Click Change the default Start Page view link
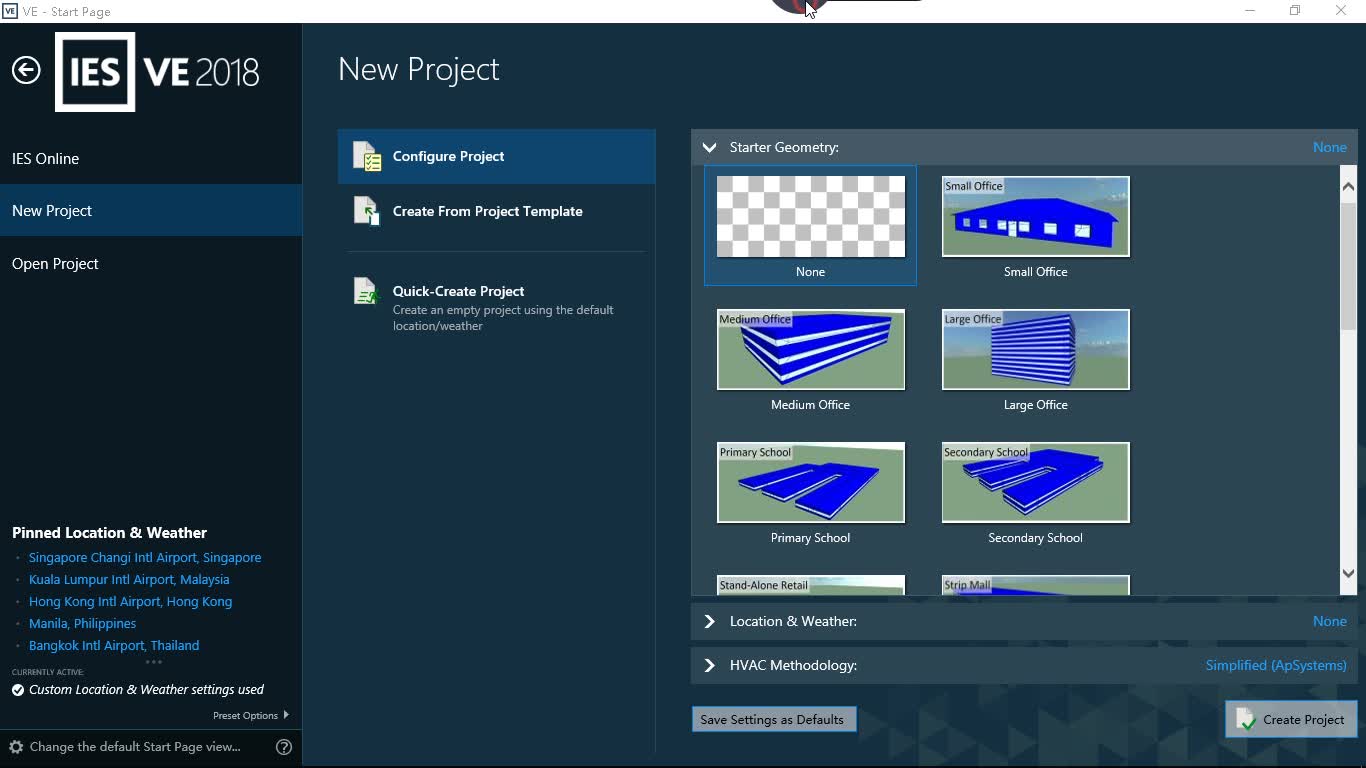1366x768 pixels. click(135, 747)
